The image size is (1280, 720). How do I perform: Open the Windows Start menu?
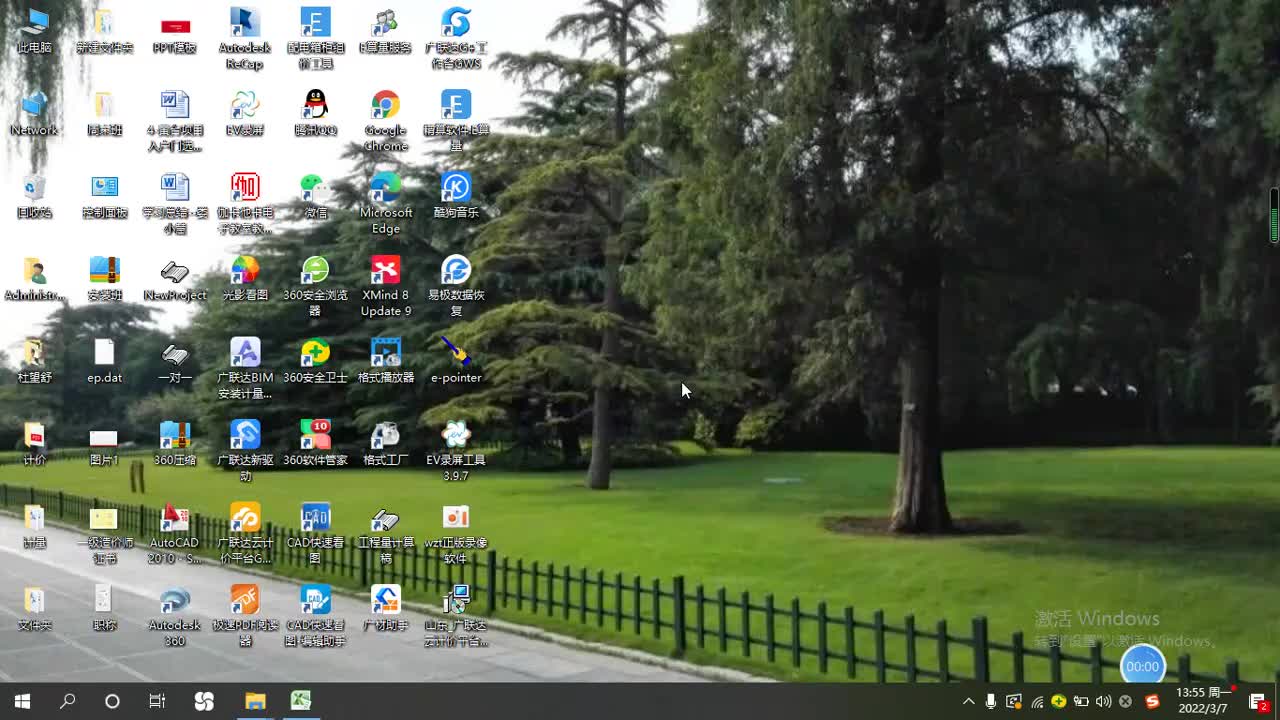22,701
